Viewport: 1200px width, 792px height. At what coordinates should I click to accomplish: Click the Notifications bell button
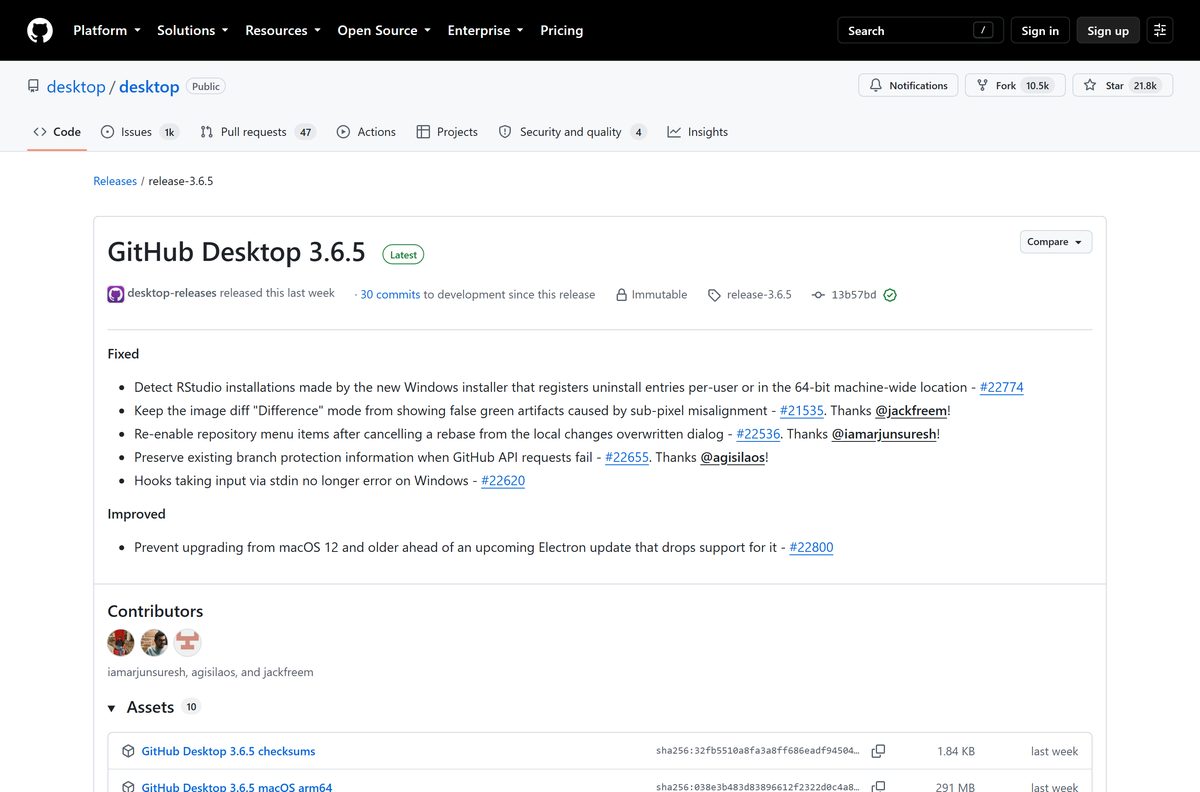908,85
